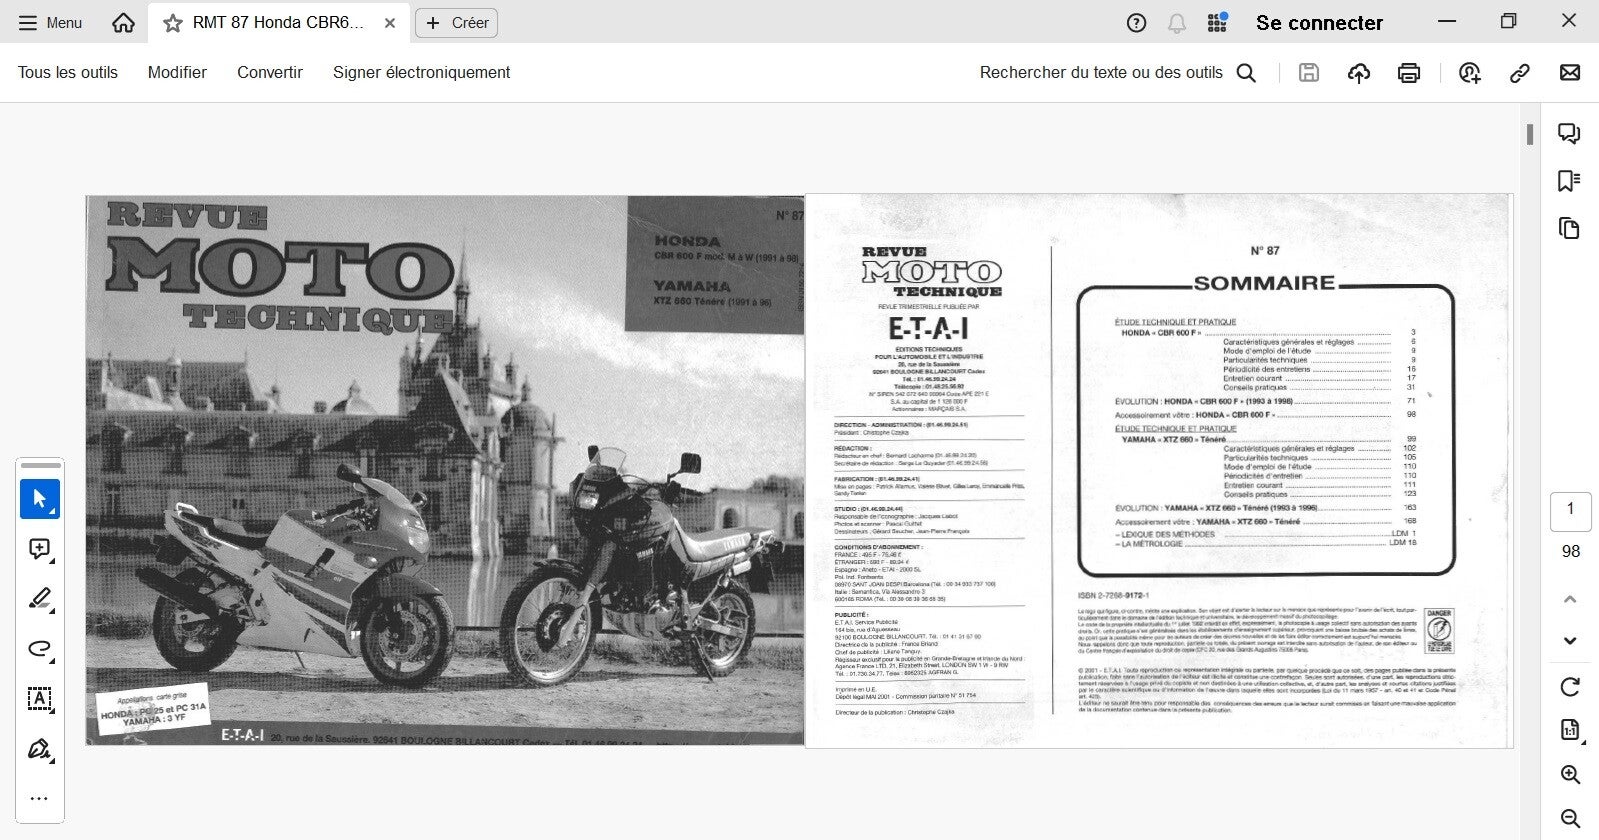
Task: Click the magazine cover page image
Action: coord(445,470)
